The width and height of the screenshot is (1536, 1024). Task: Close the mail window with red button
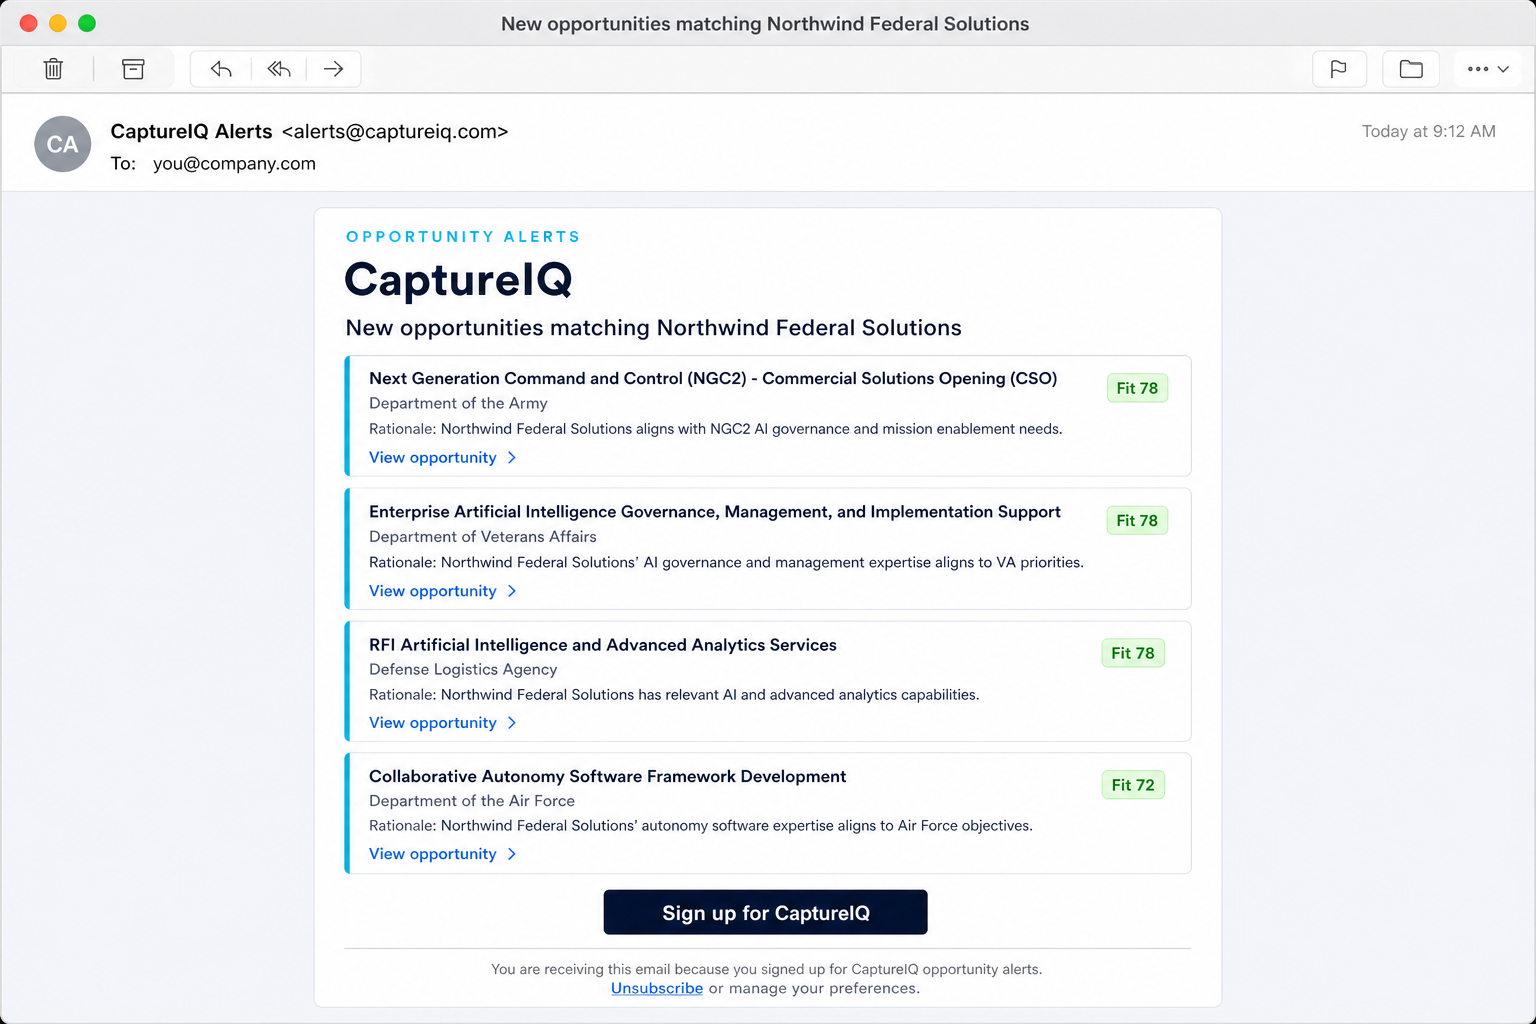click(28, 23)
